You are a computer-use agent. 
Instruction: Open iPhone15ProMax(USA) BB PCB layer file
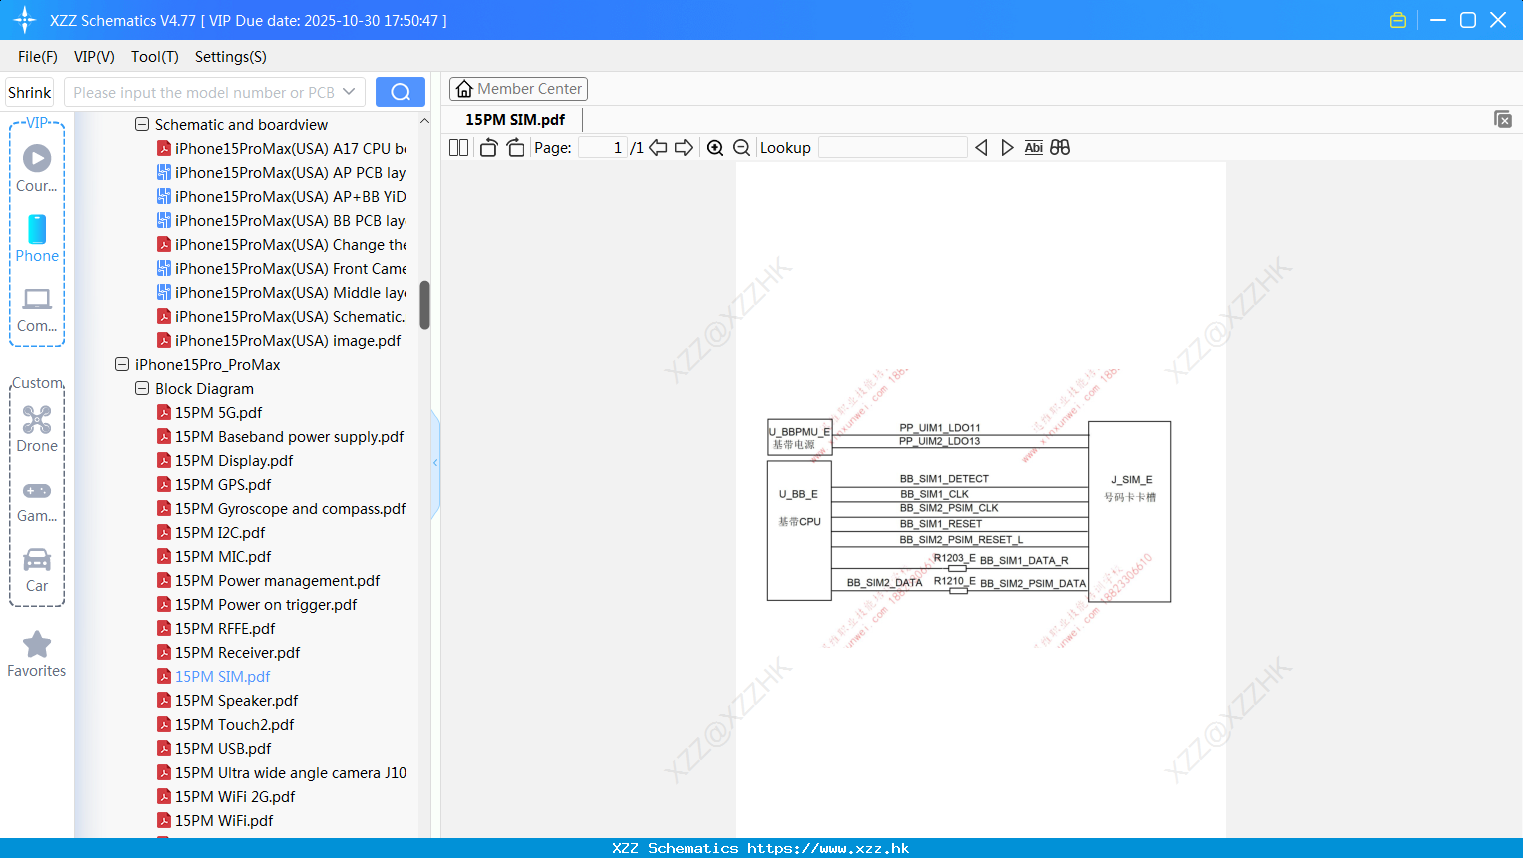[x=281, y=221]
